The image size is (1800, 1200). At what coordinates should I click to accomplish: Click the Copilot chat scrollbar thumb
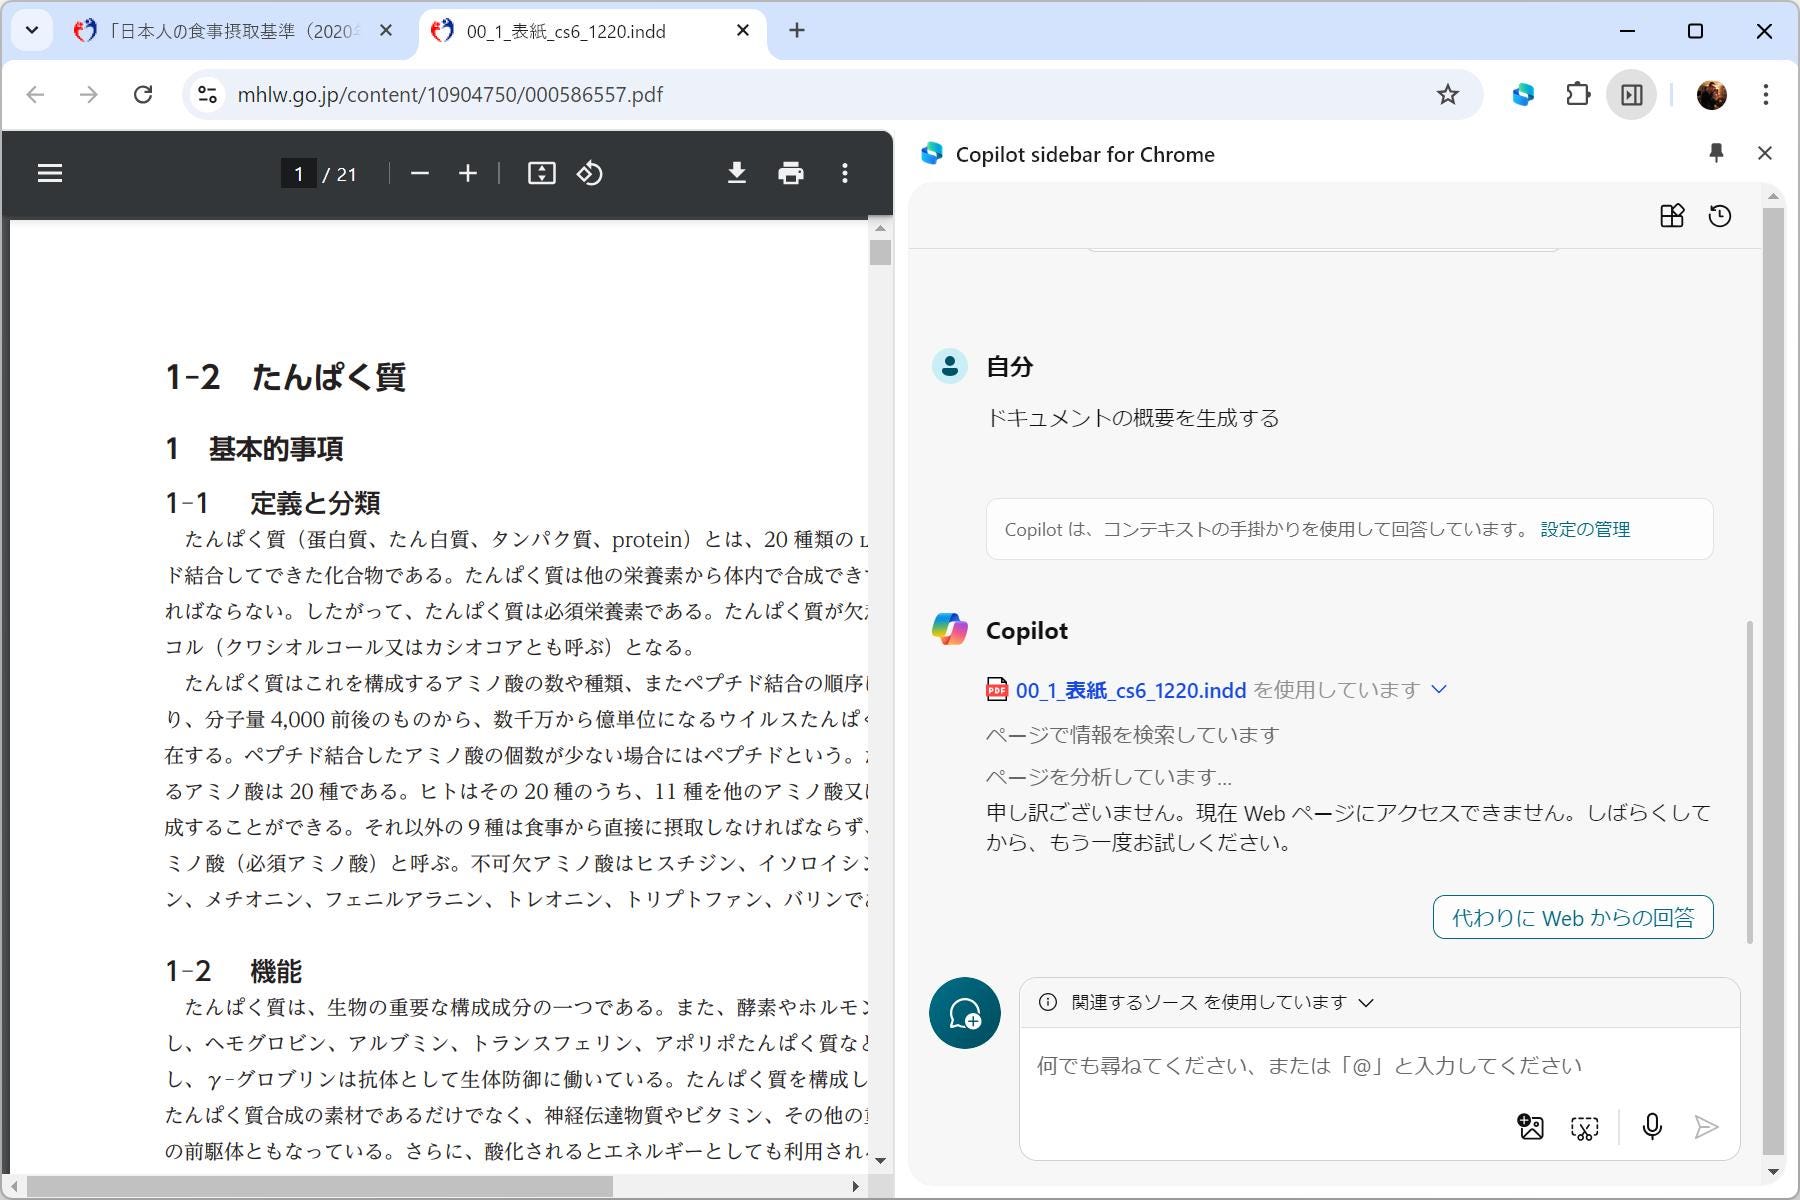click(1749, 781)
